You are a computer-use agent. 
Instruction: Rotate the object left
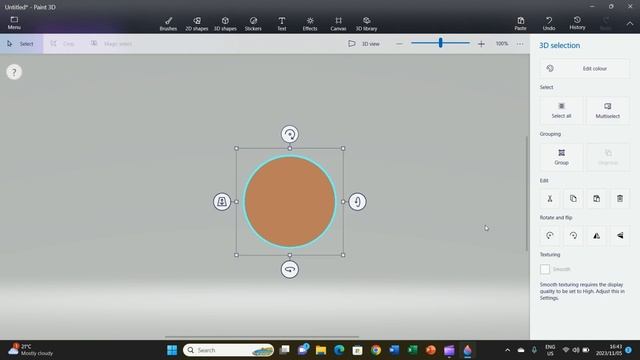coord(550,236)
